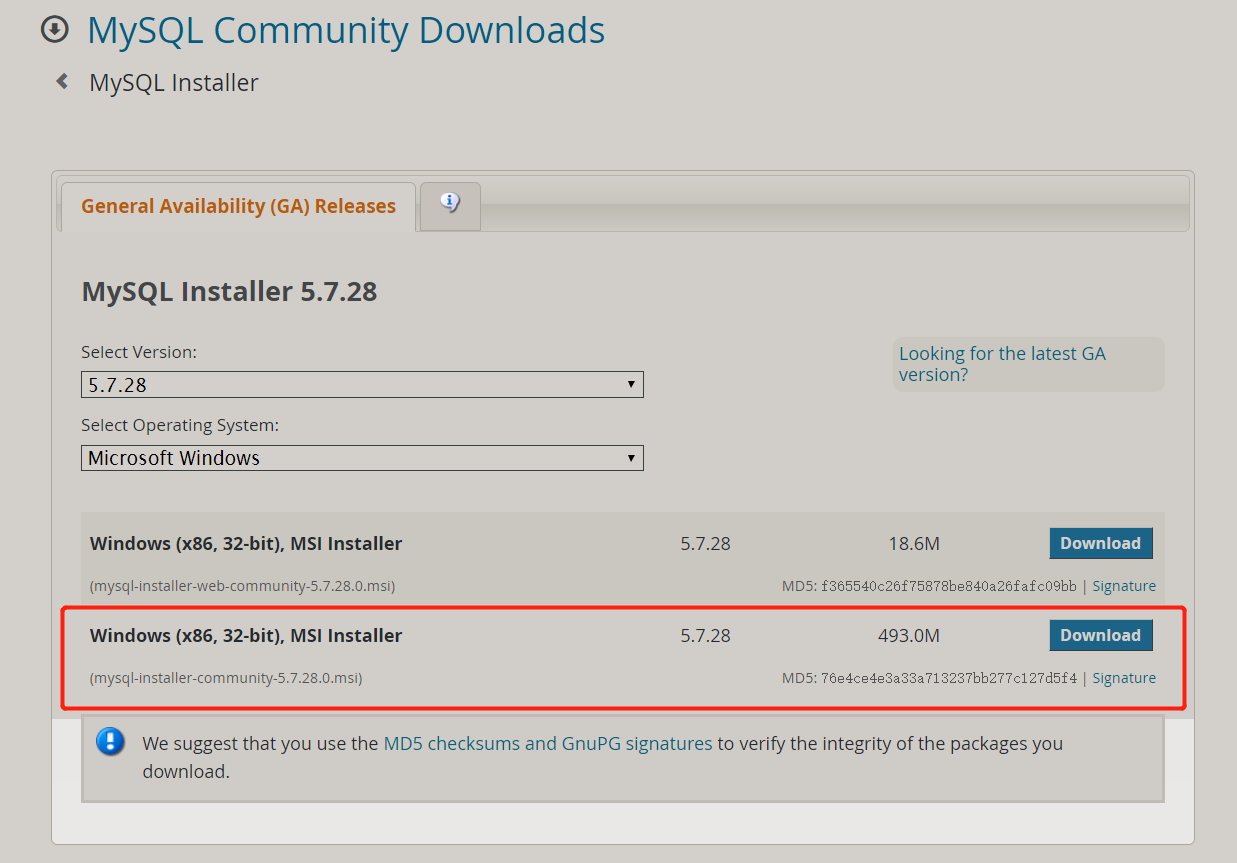Follow the 'Looking for the latest GA version?' link
Image resolution: width=1237 pixels, height=863 pixels.
[1002, 364]
